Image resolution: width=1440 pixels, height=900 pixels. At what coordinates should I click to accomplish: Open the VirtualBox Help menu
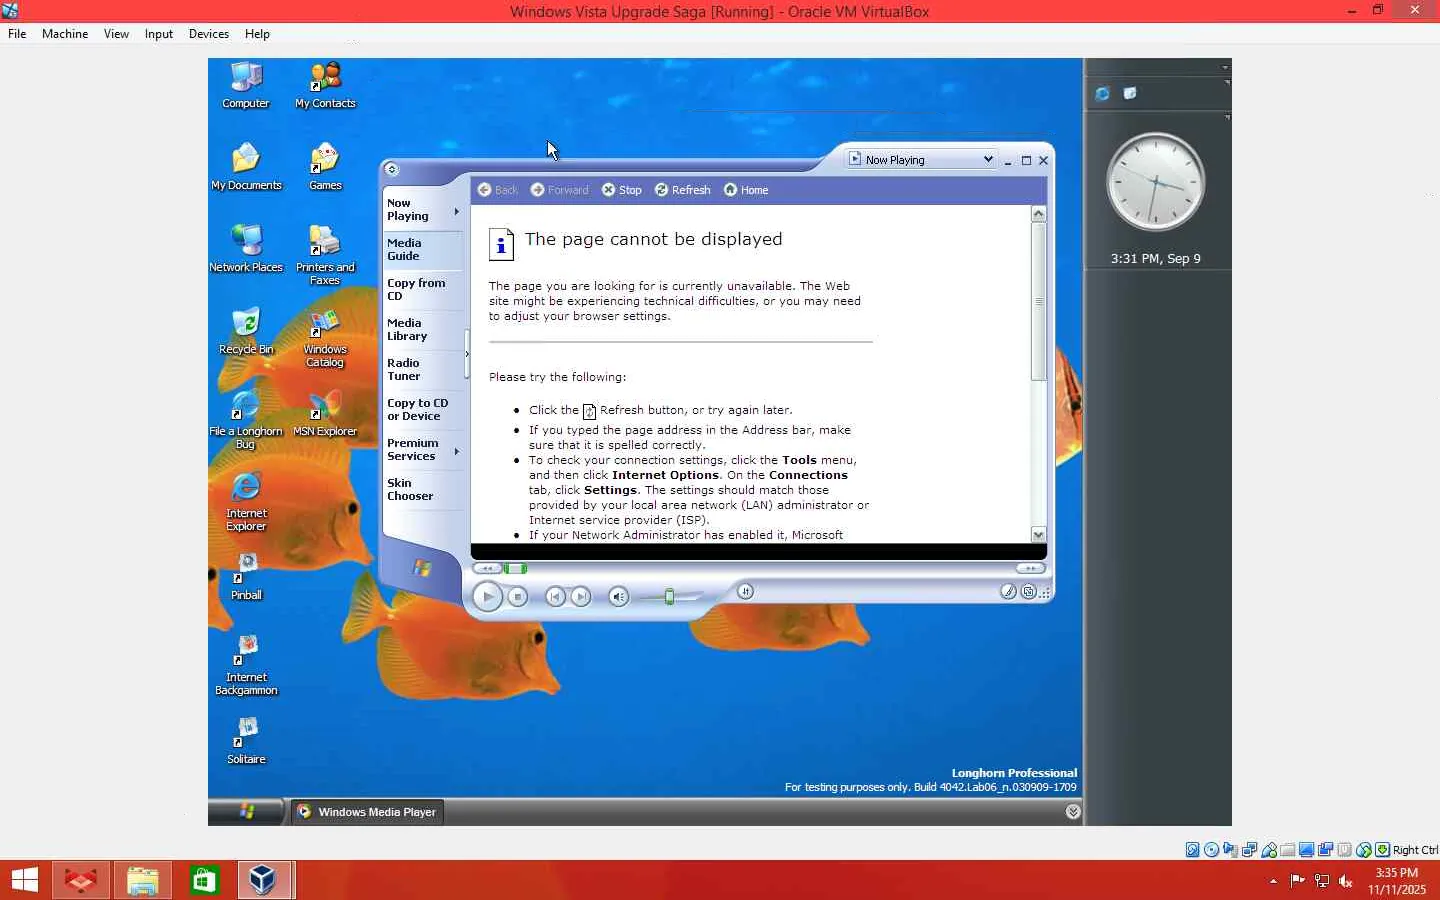257,34
